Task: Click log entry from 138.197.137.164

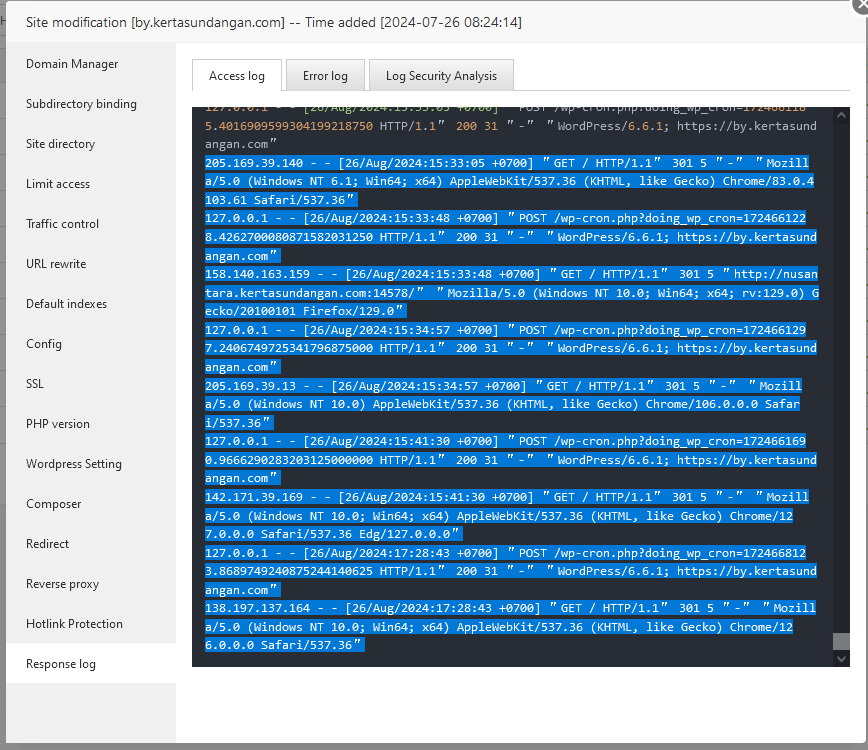Action: point(510,627)
